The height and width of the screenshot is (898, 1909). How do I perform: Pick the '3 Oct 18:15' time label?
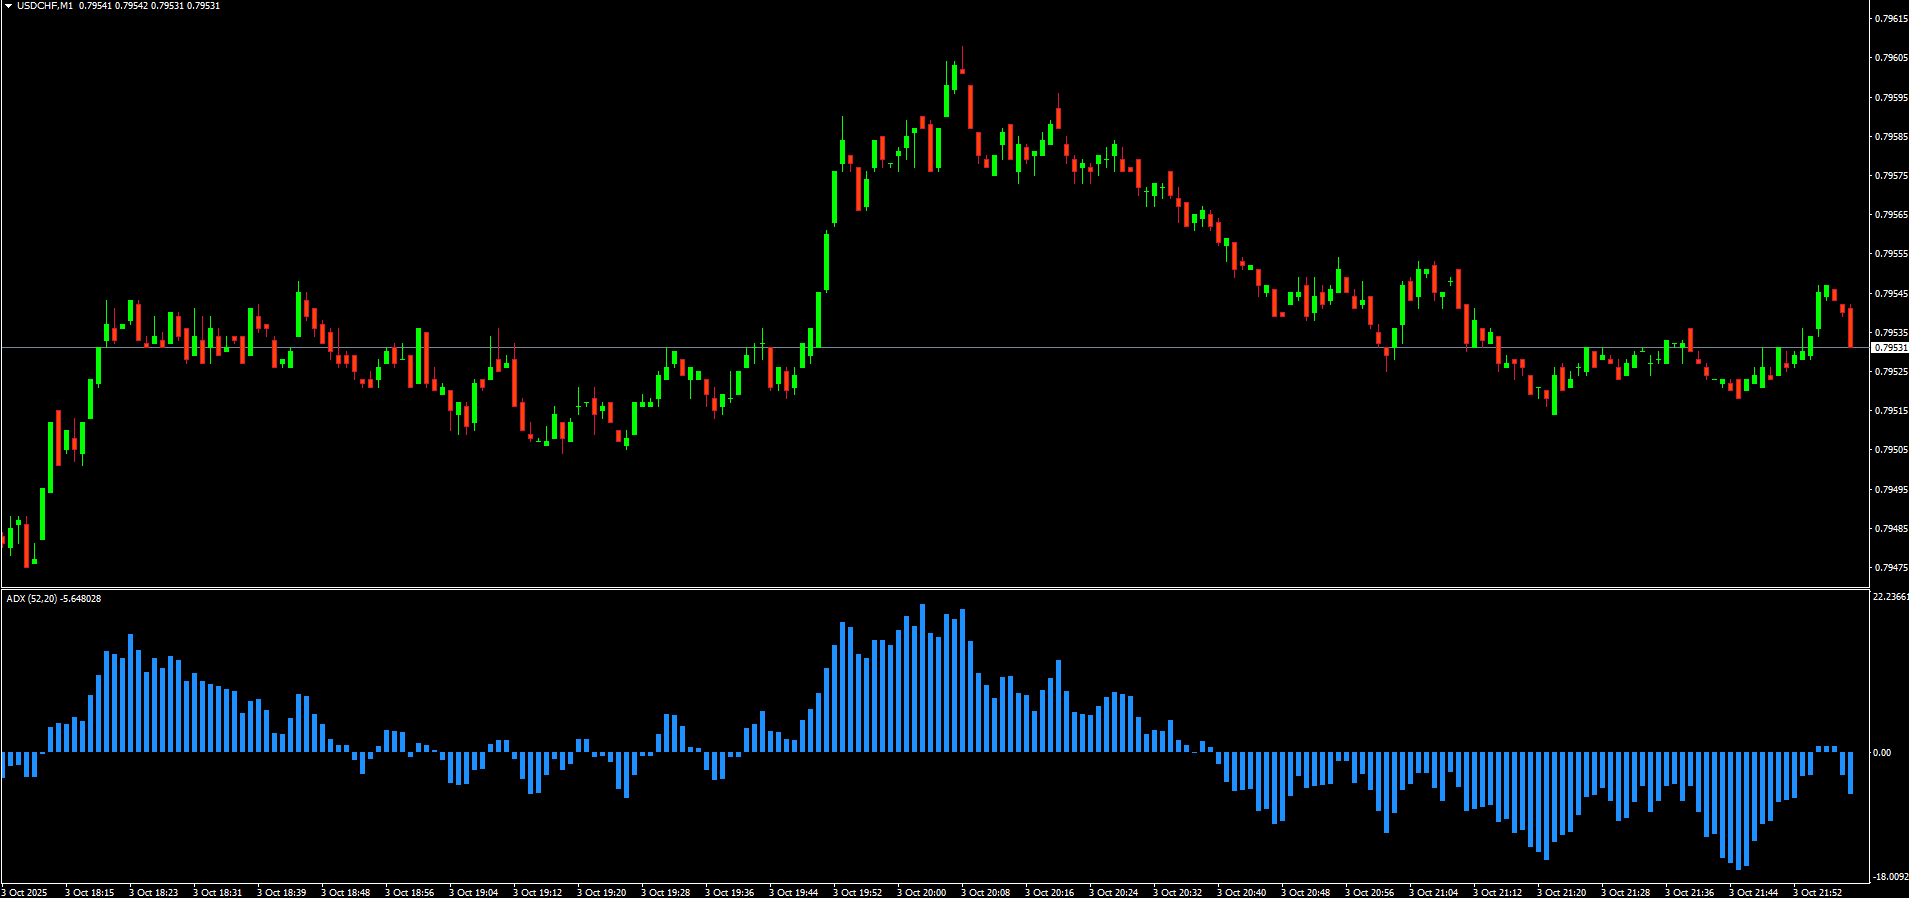pyautogui.click(x=90, y=892)
